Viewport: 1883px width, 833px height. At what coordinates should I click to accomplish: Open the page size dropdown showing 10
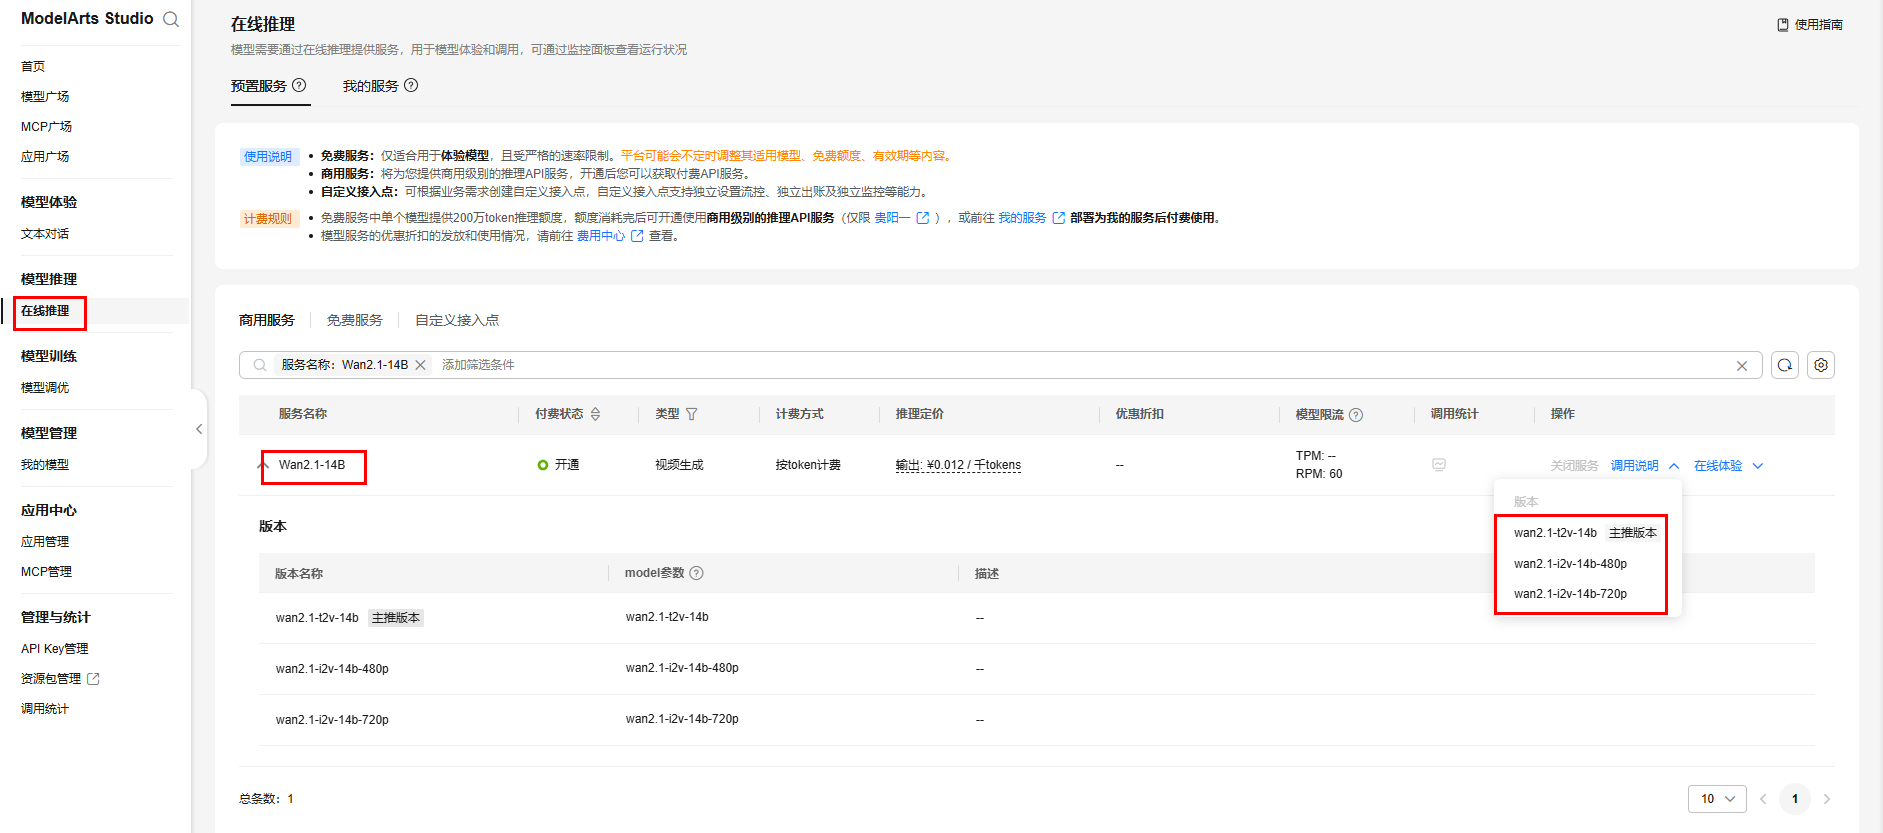coord(1718,799)
